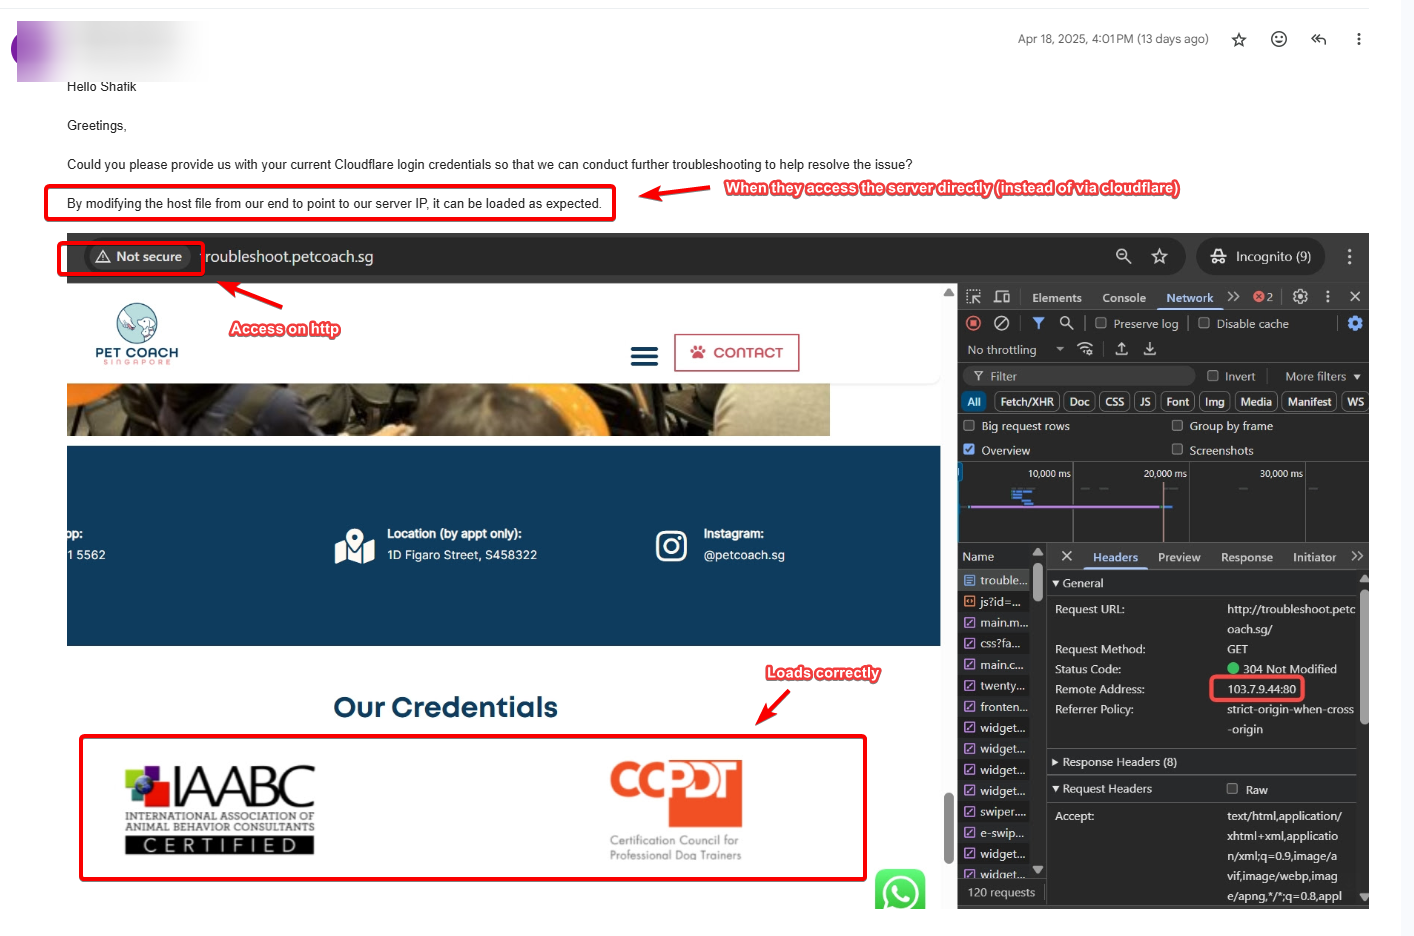Viewport: 1414px width, 936px height.
Task: Click the Not secure badge
Action: (139, 257)
